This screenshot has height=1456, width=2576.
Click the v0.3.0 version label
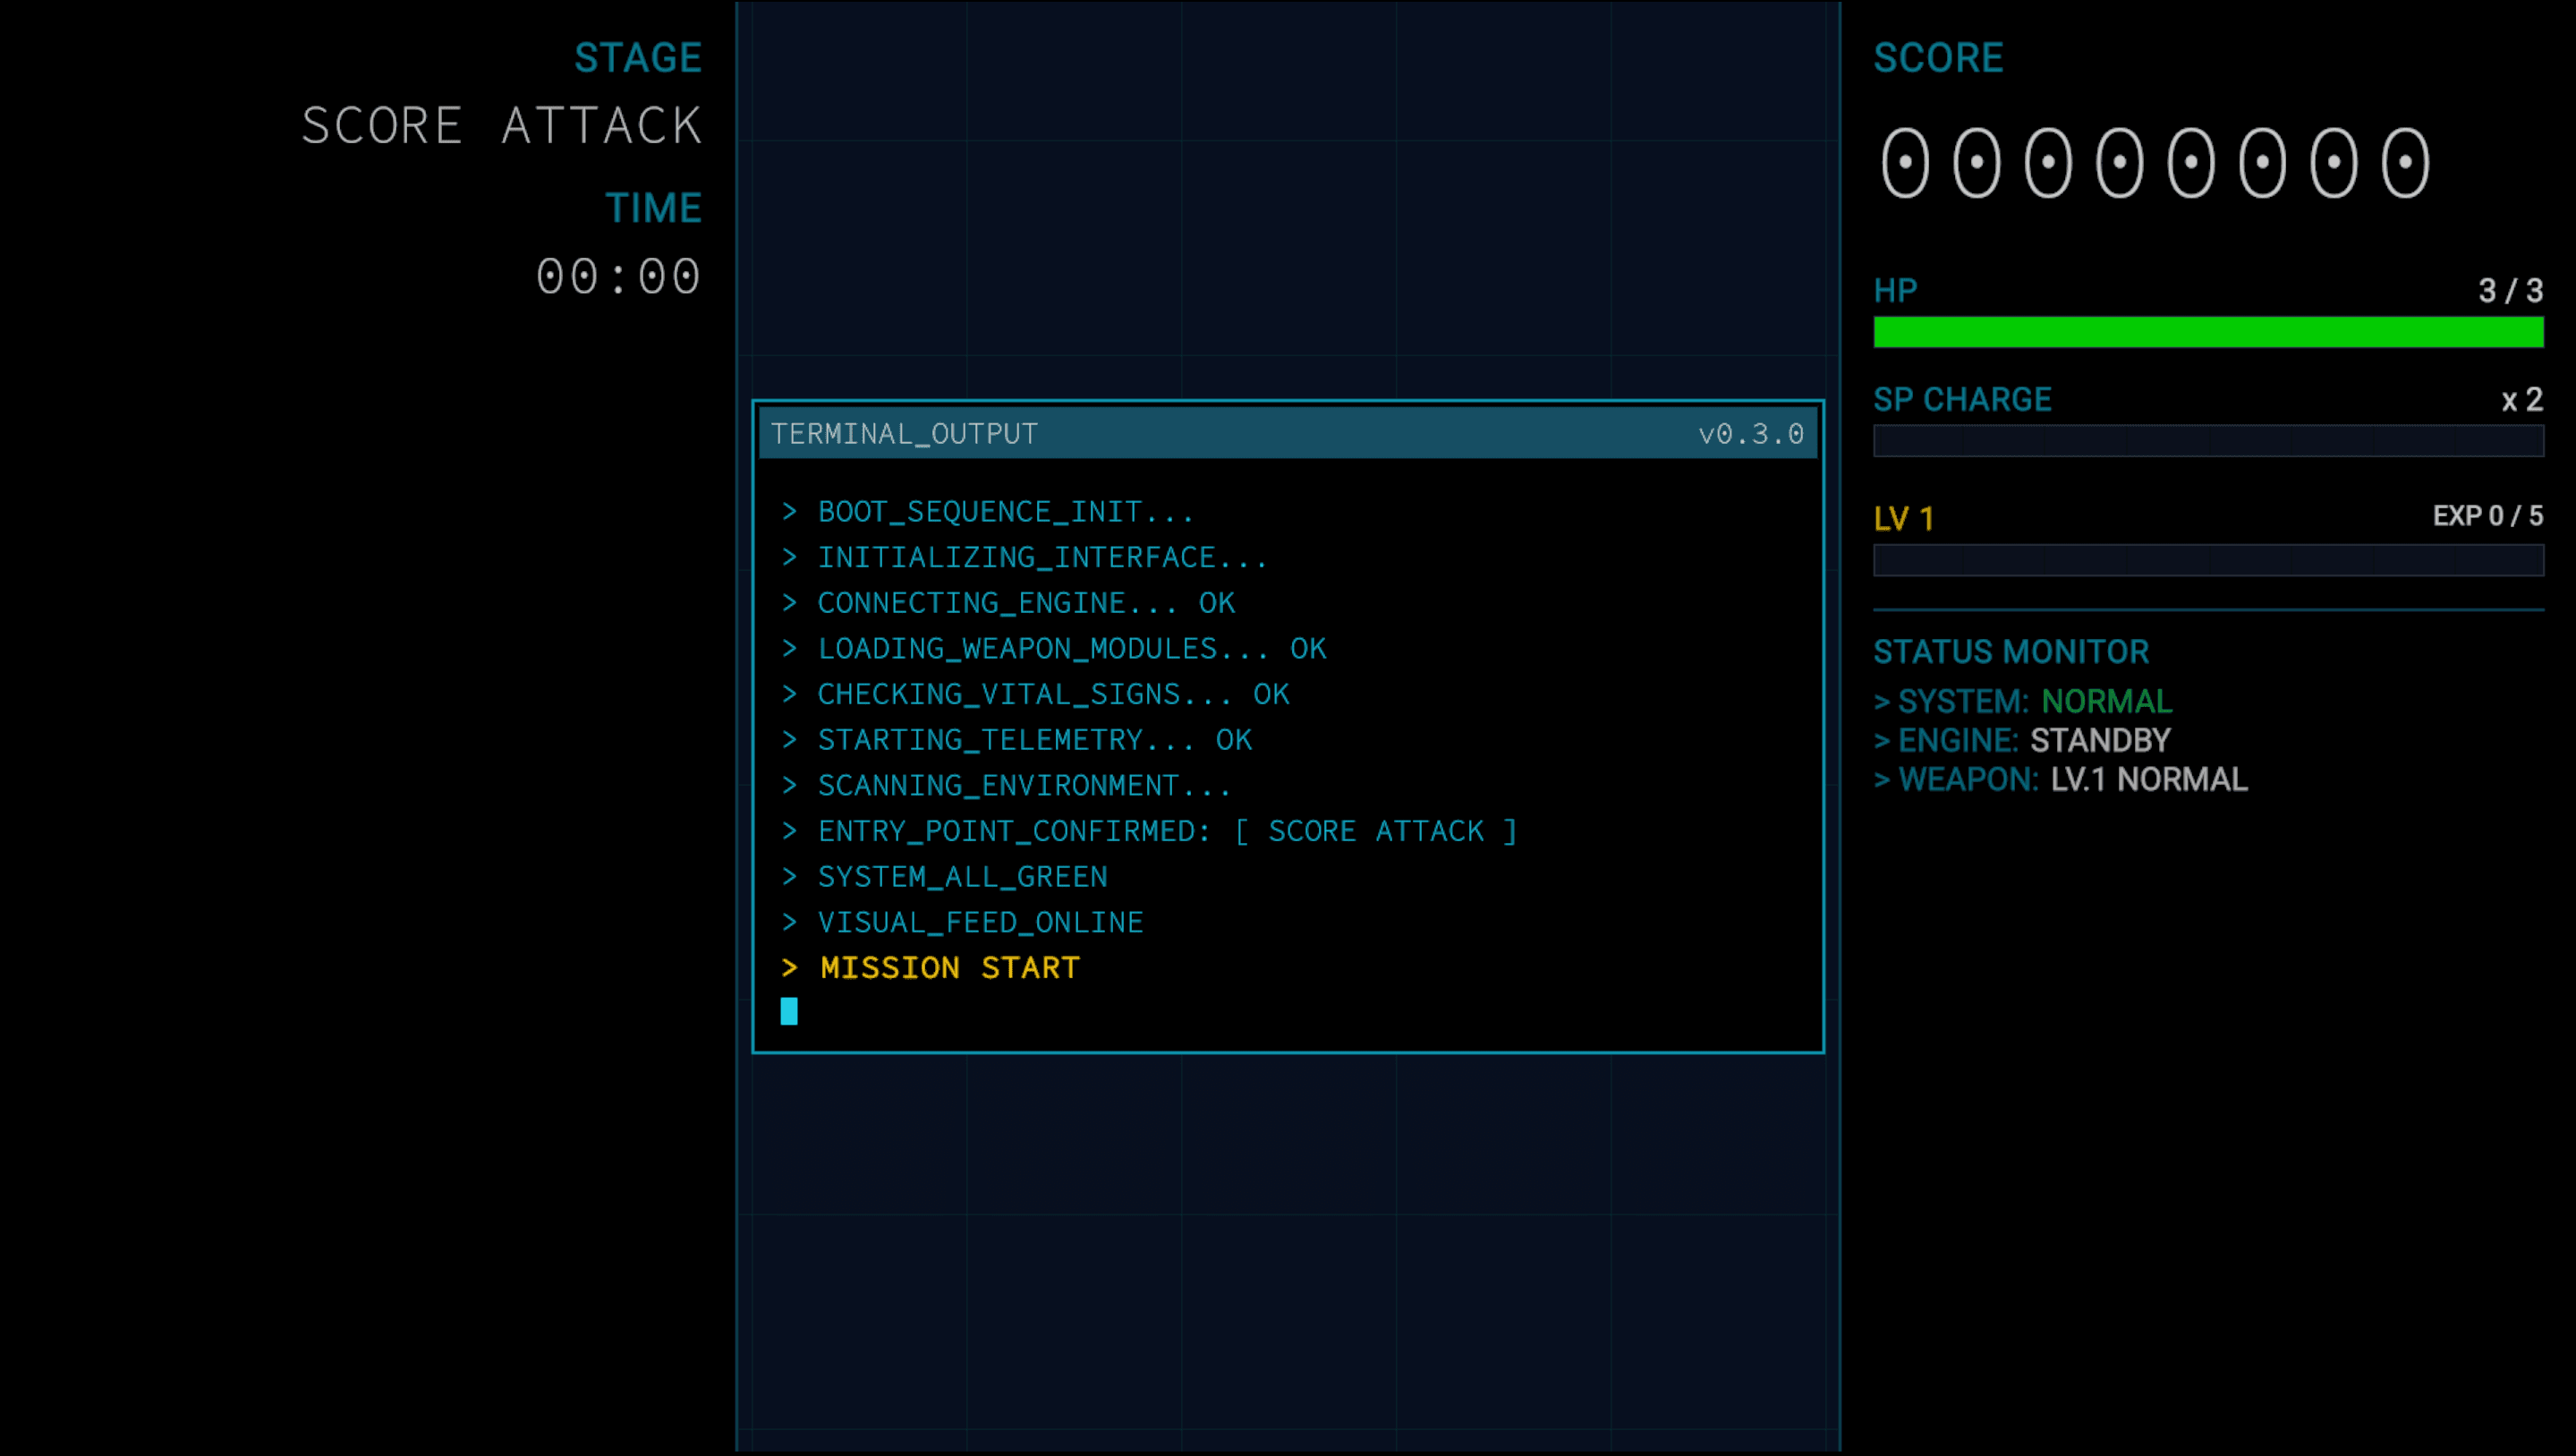(1750, 434)
